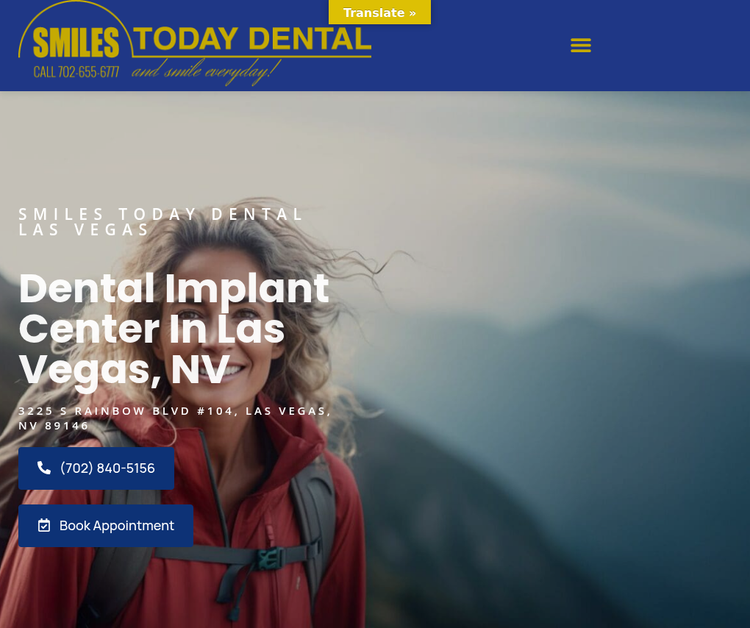The width and height of the screenshot is (750, 628).
Task: Click TODAY DENTAL logo text
Action: 252,39
